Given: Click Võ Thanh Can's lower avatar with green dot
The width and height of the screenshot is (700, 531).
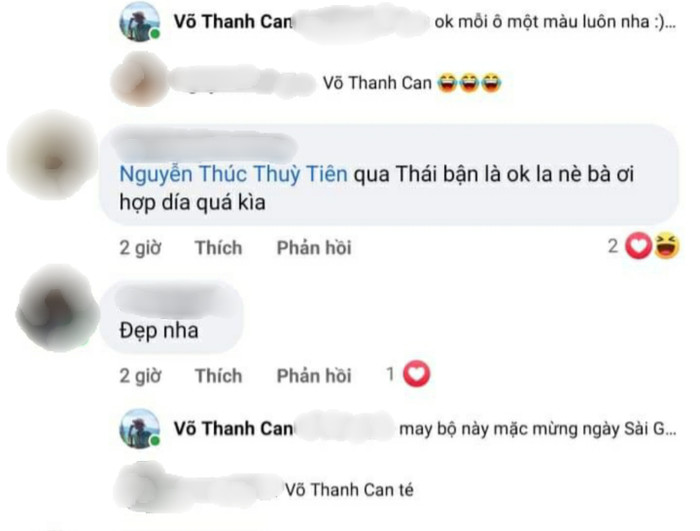Looking at the screenshot, I should coord(140,429).
